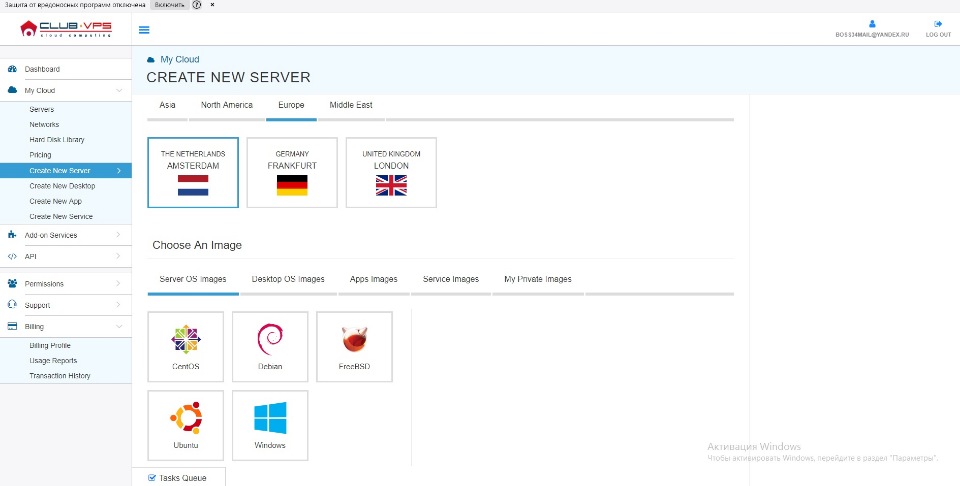Click the hamburger menu icon

(x=144, y=30)
